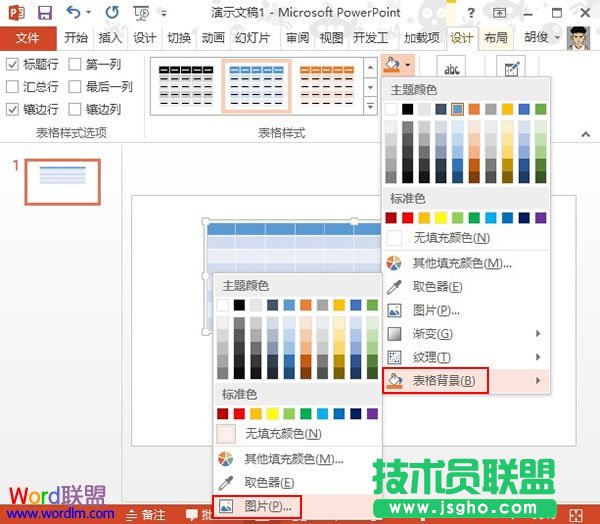This screenshot has width=600, height=524.
Task: Pick the standard red color in shading menu
Action: click(408, 218)
